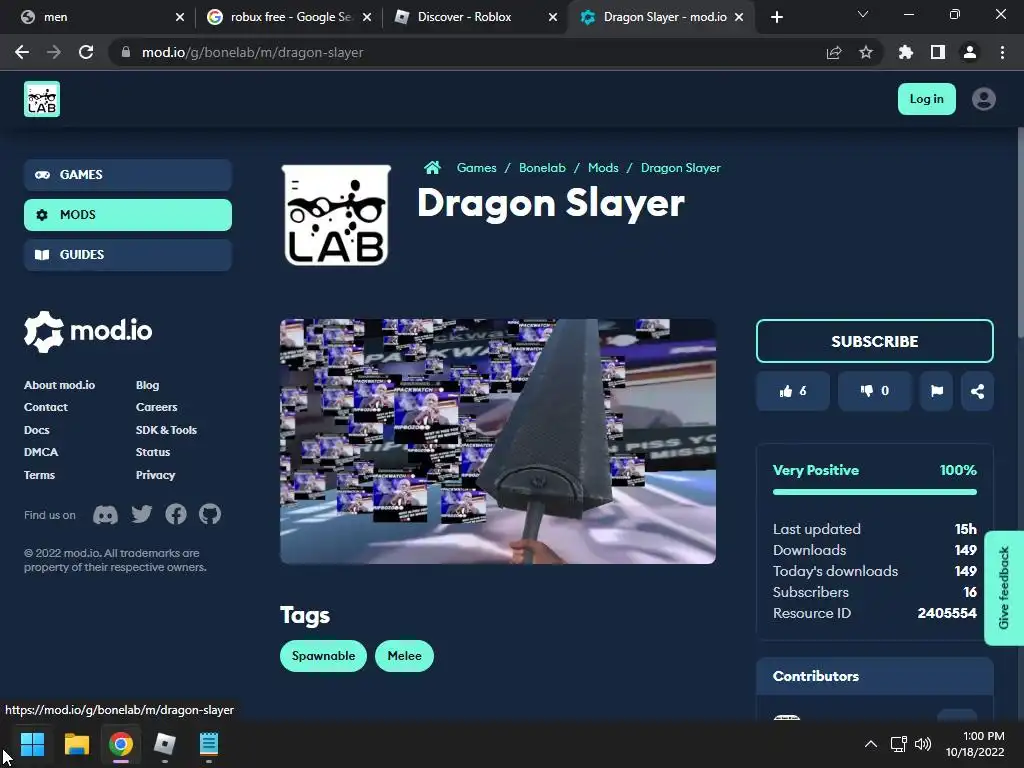Screen dimensions: 1024x768
Task: Open the Careers link
Action: 157,408
